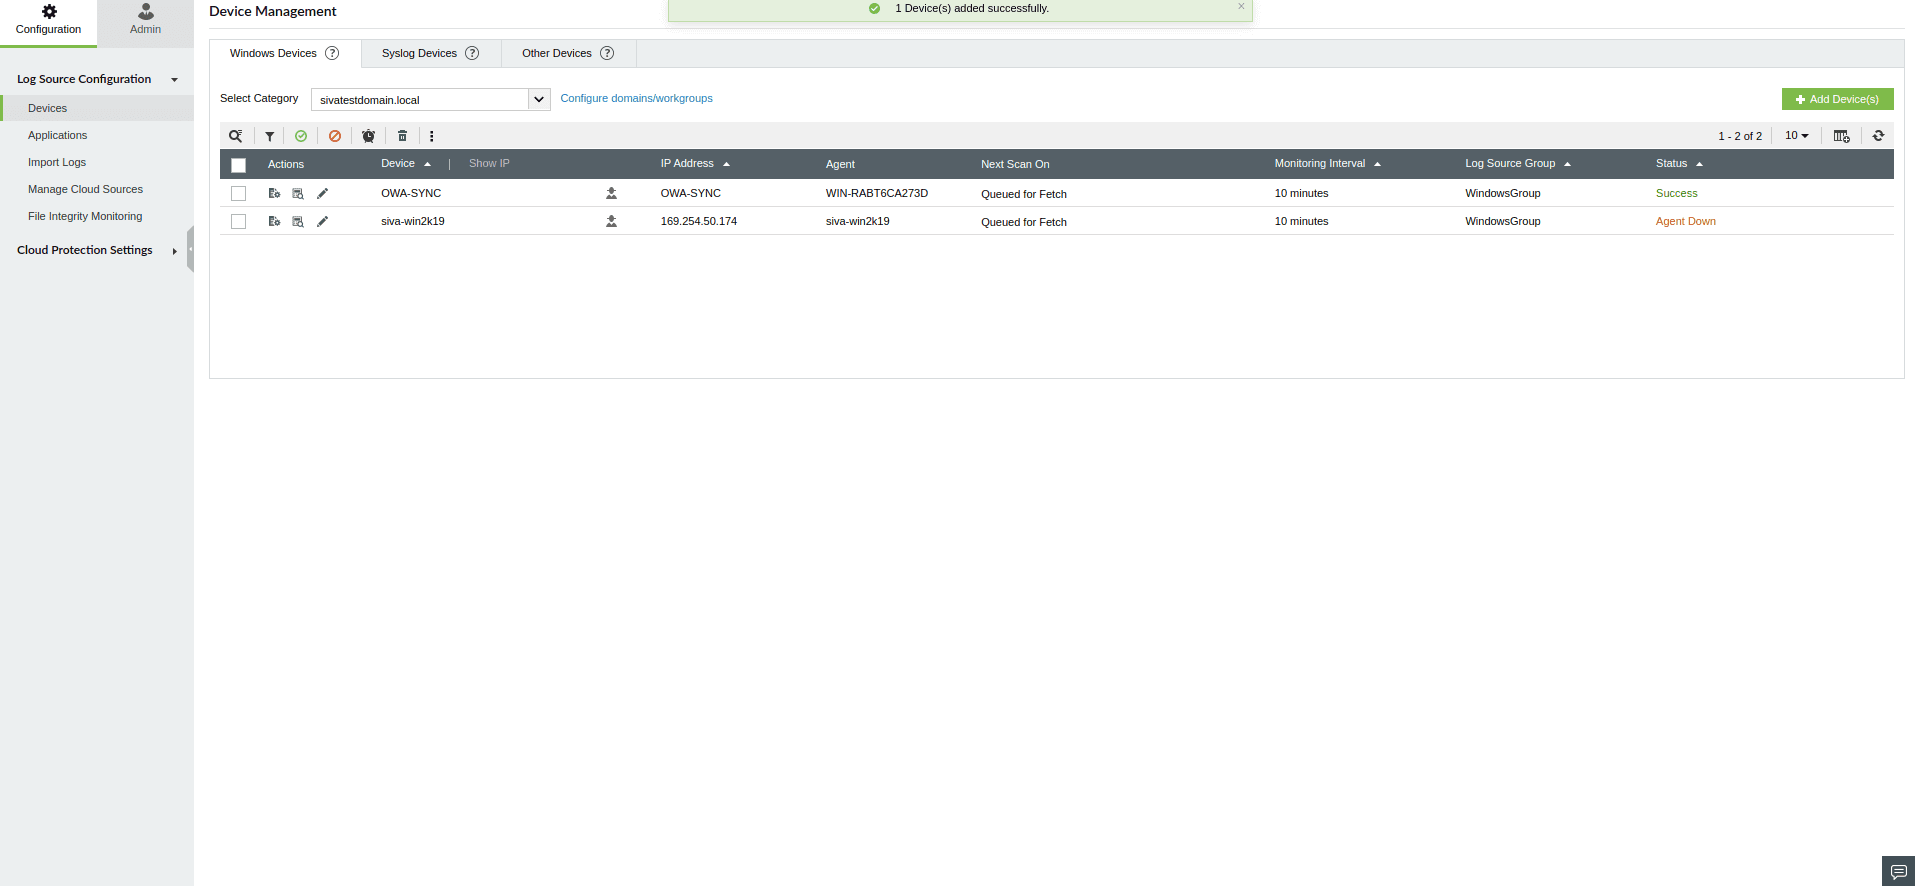Switch to the Other Devices tab

tap(557, 53)
